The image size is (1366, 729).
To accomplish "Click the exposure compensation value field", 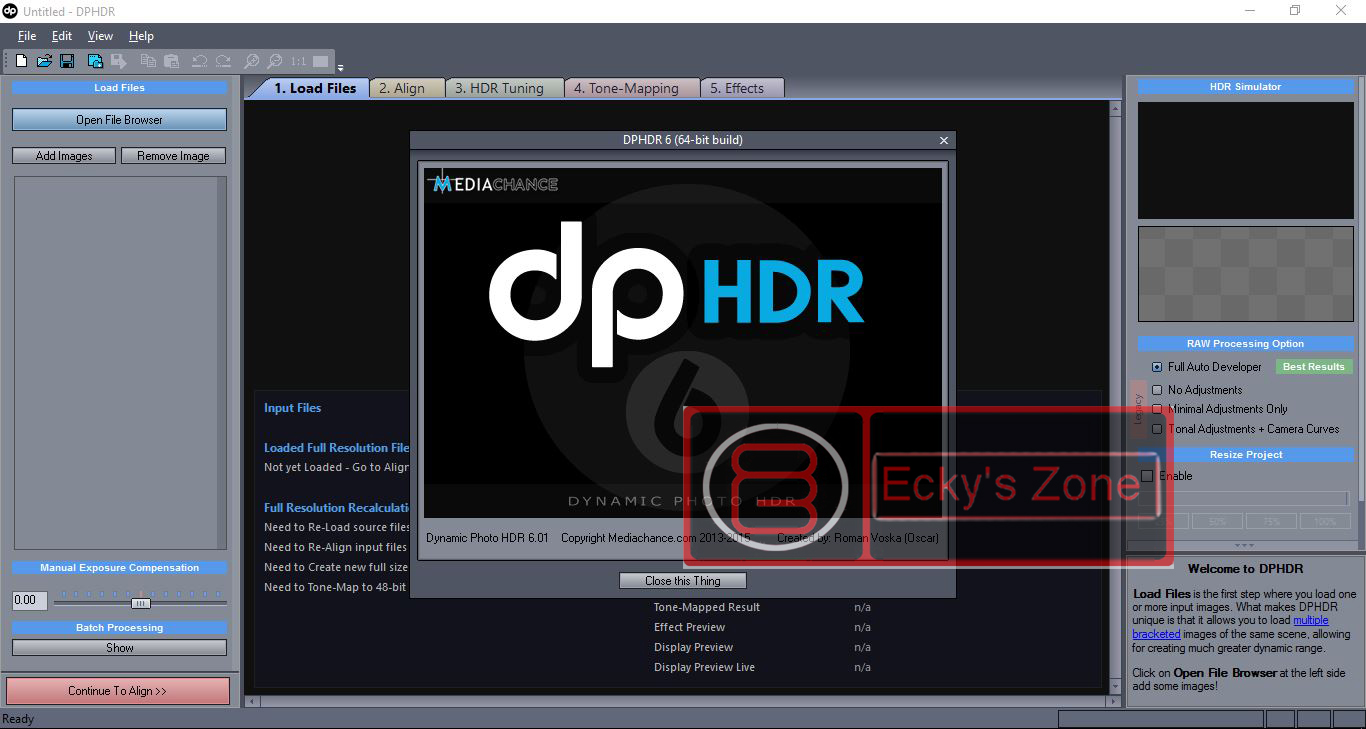I will tap(29, 601).
